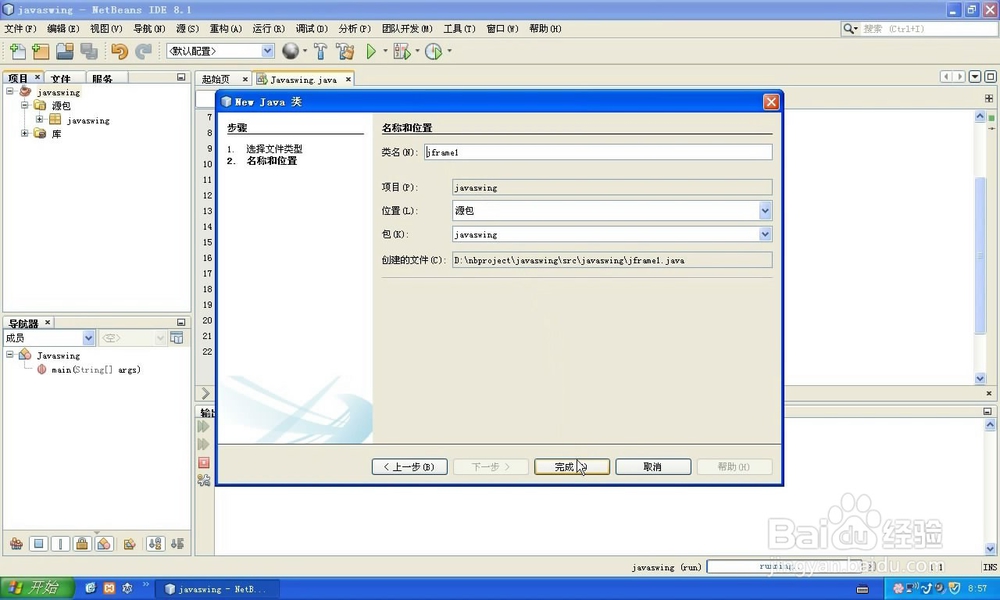Open the 包 package dropdown in dialog
The image size is (1000, 600).
click(765, 235)
